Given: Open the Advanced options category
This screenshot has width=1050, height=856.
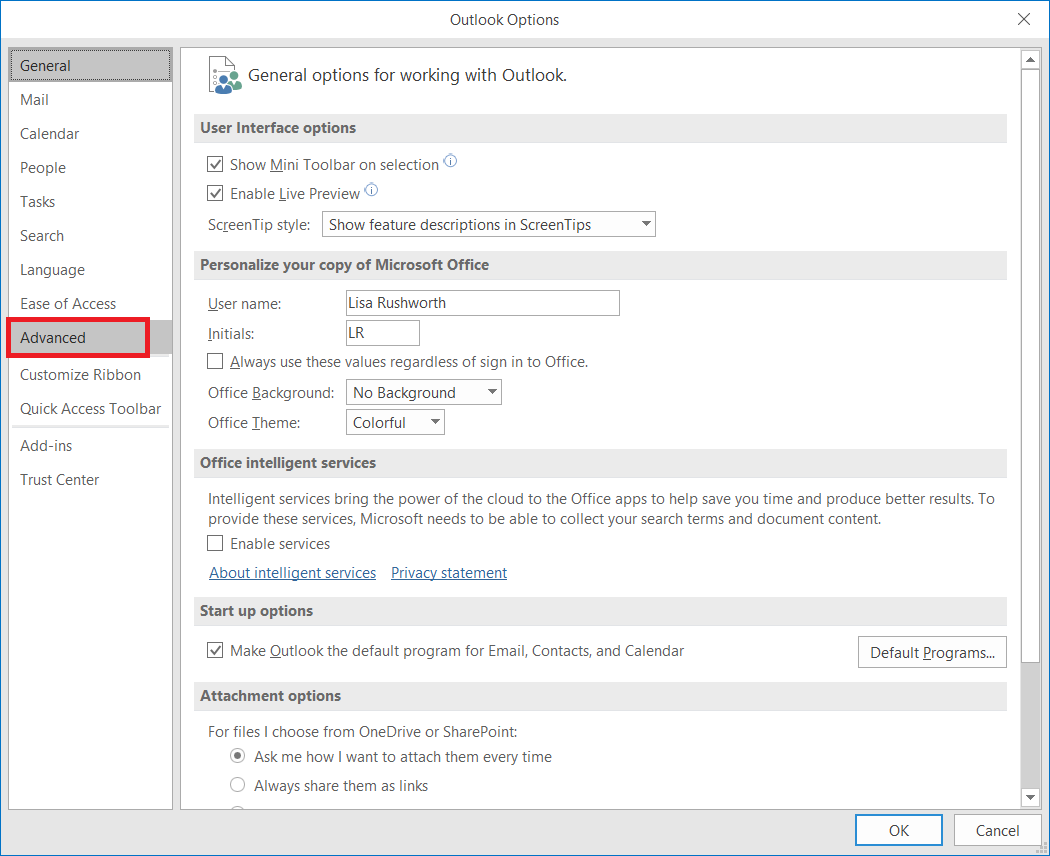Looking at the screenshot, I should click(x=90, y=338).
